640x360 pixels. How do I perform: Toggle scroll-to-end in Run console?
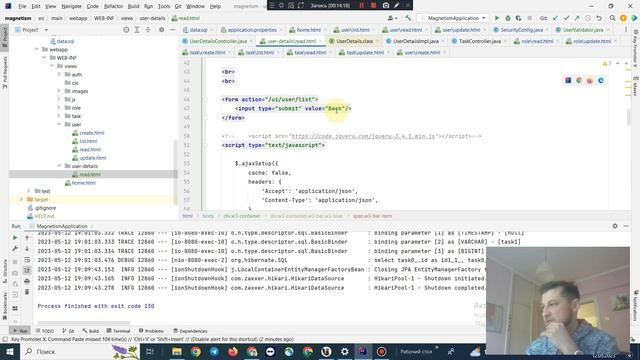click(x=27, y=270)
